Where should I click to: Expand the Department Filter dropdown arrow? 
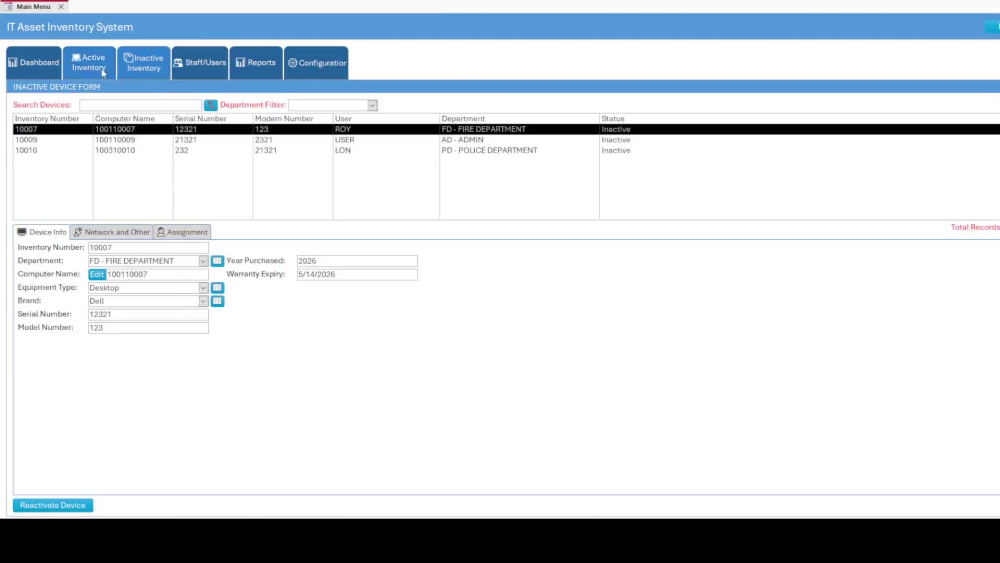coord(372,105)
